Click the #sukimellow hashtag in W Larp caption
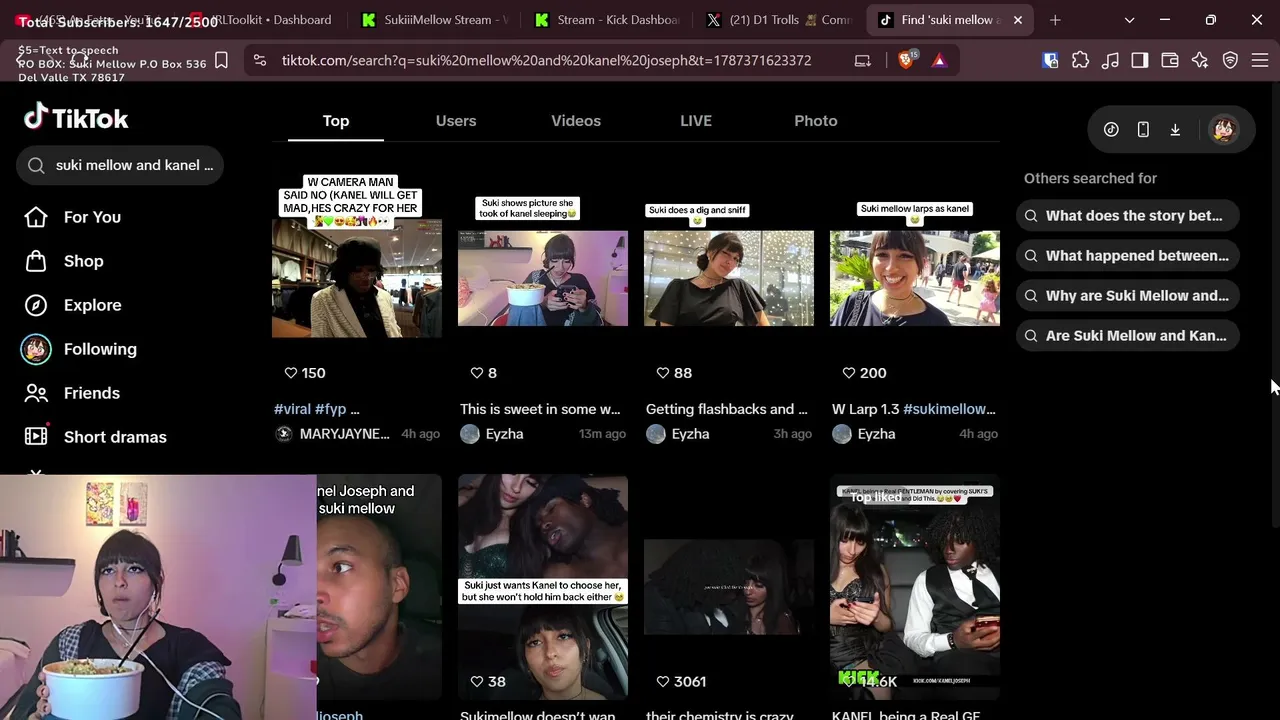The width and height of the screenshot is (1280, 720). (949, 409)
